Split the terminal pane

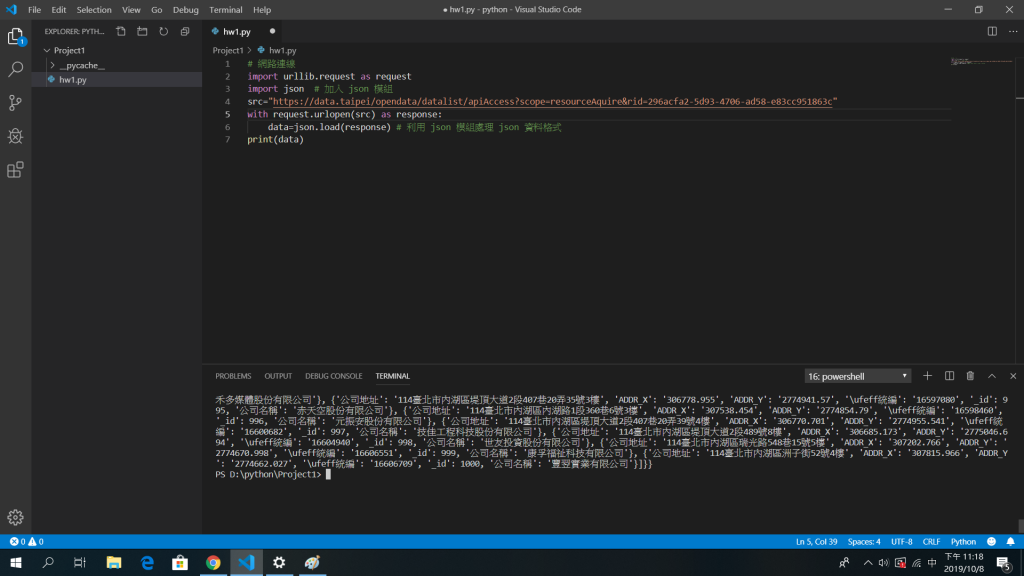(949, 376)
